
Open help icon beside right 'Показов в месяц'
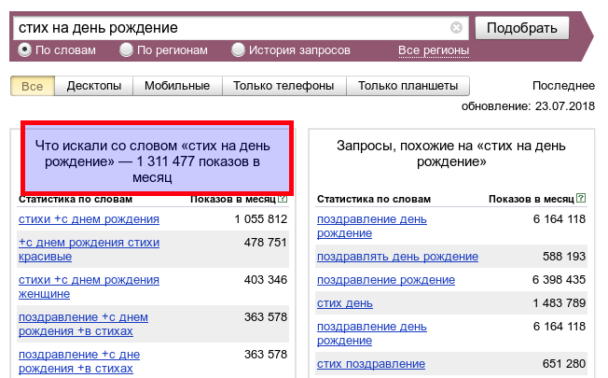(x=581, y=198)
